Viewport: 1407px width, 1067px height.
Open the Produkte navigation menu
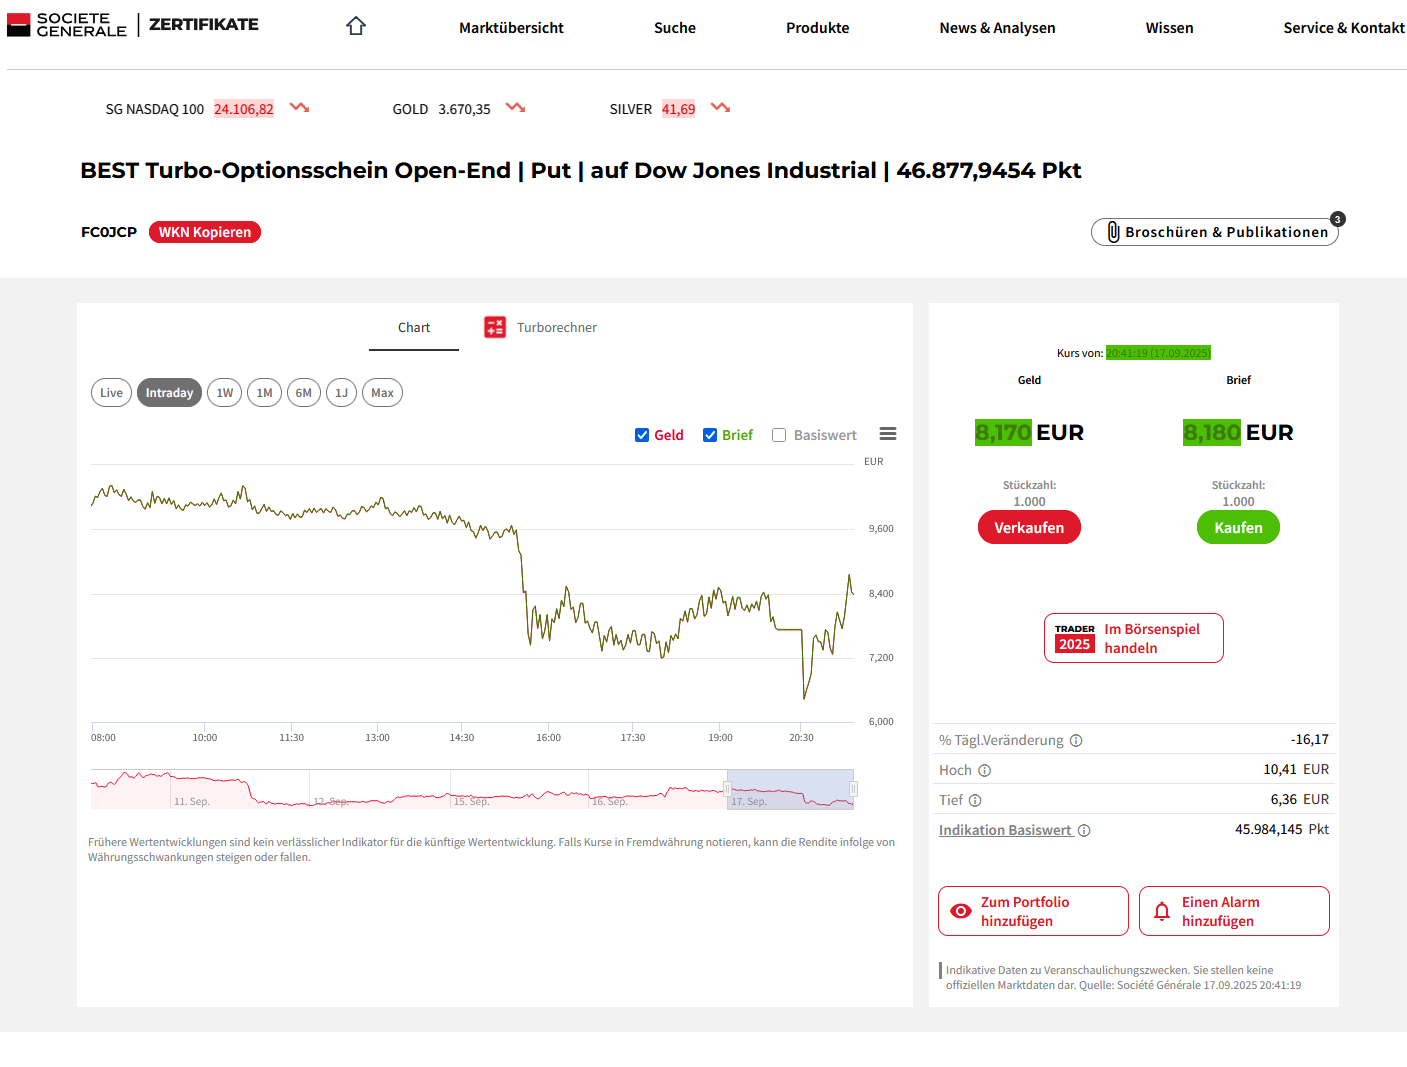pyautogui.click(x=817, y=28)
